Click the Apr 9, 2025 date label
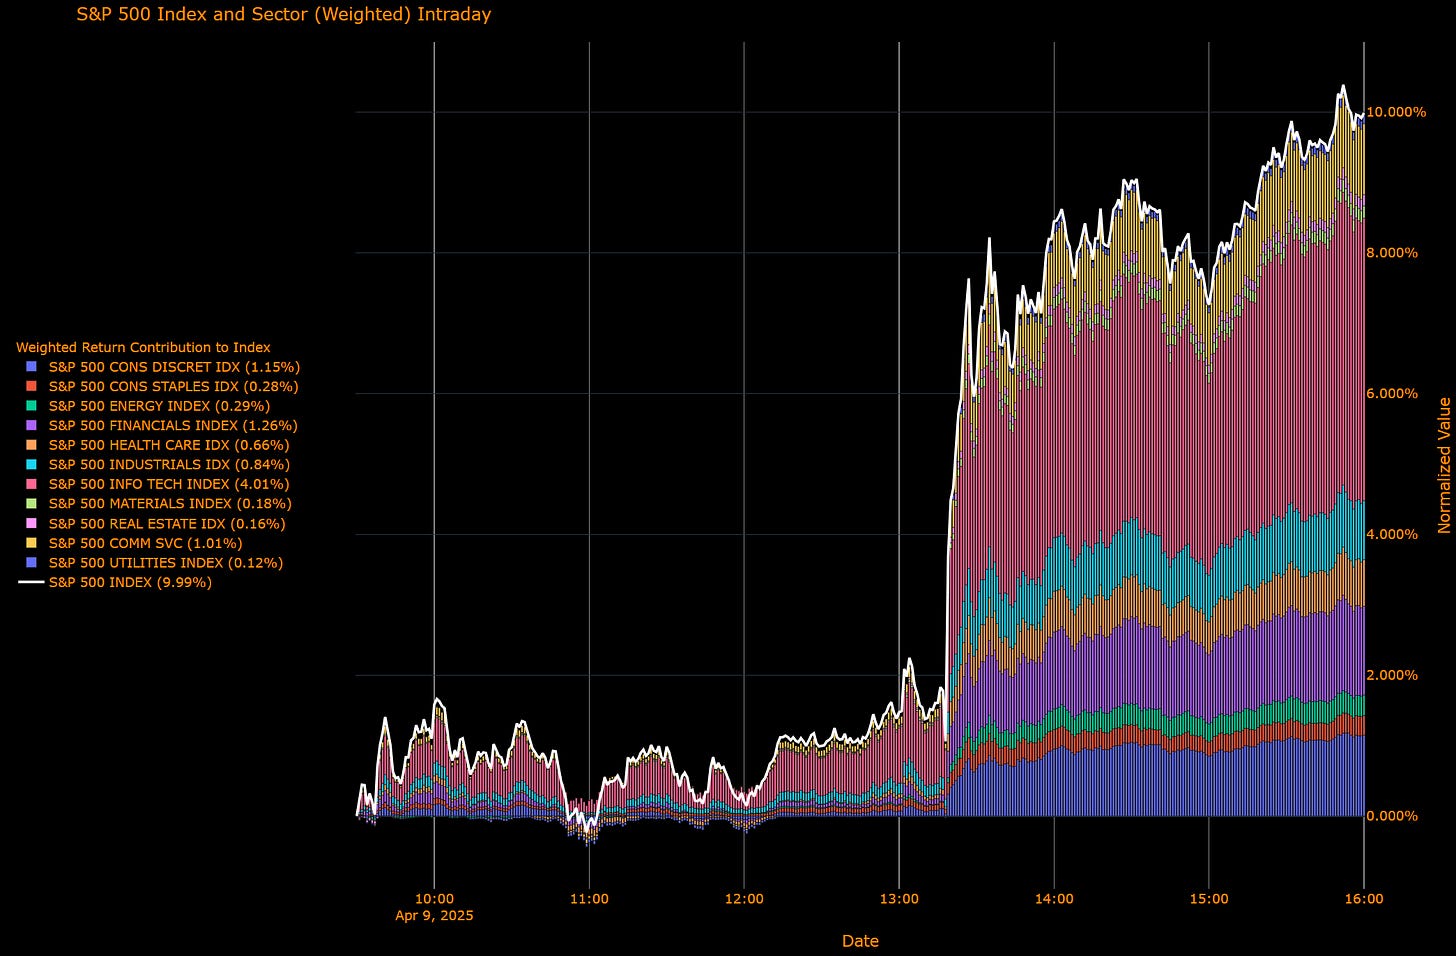Screen dimensions: 1456x956 (x=434, y=915)
